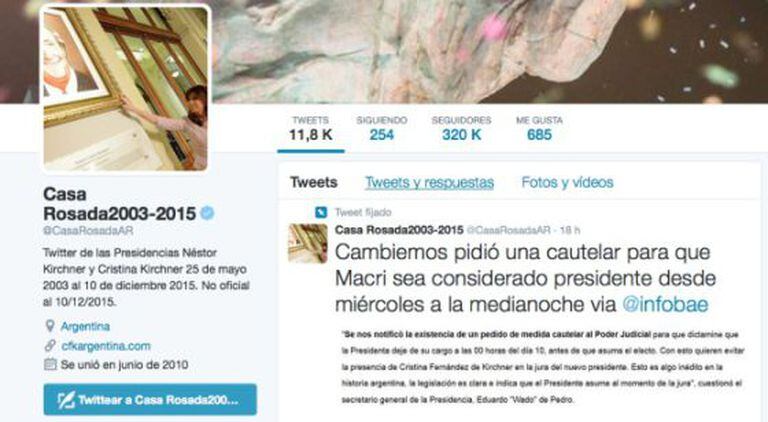Image resolution: width=768 pixels, height=422 pixels.
Task: Click Twittear a Casa Rosada200... button
Action: coord(150,399)
